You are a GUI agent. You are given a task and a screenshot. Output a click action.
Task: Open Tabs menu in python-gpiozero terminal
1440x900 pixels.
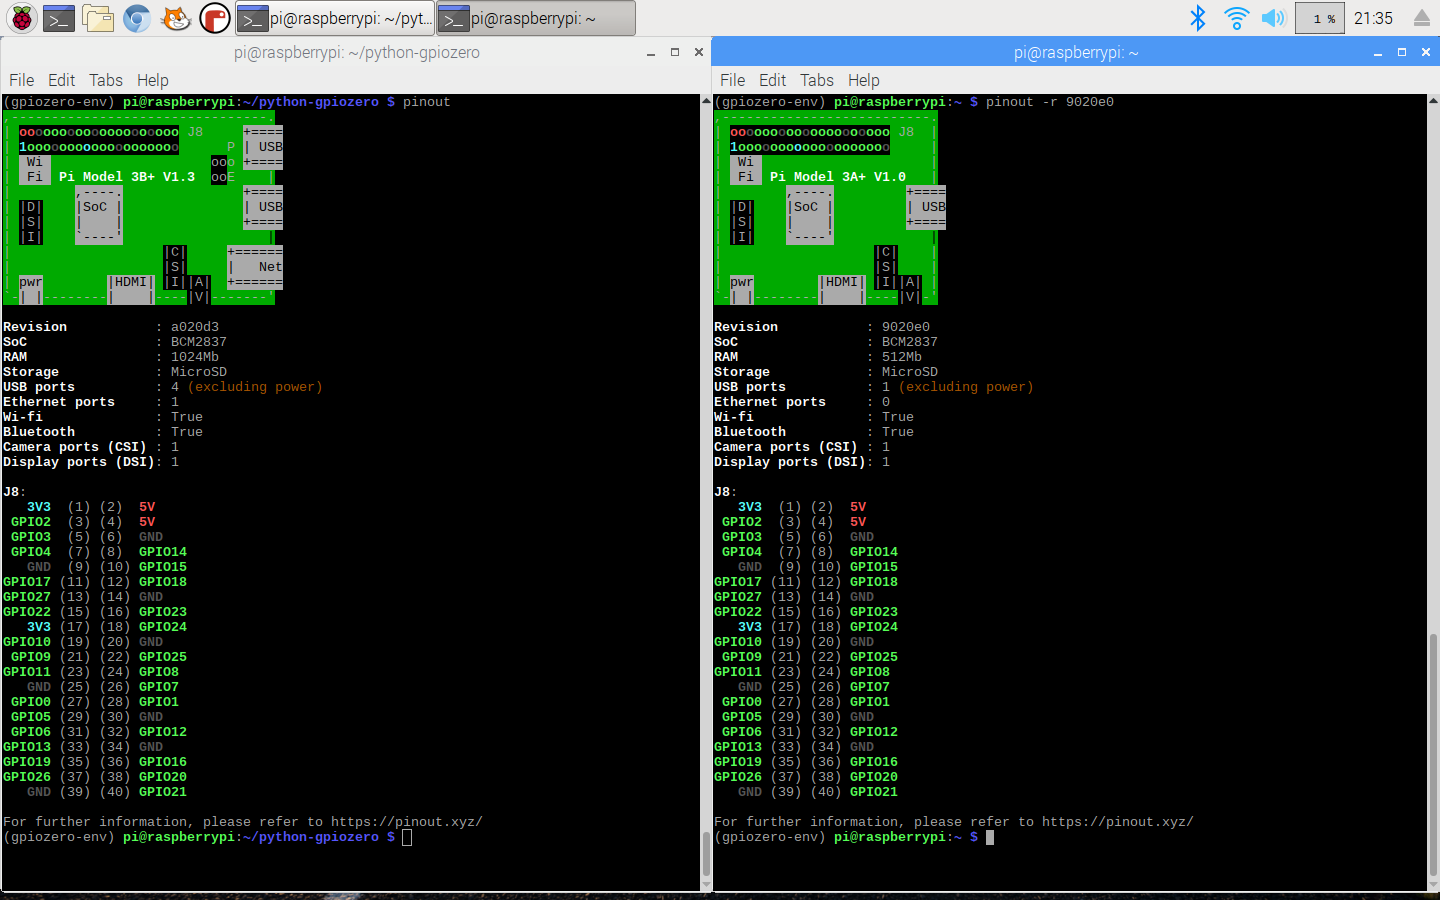click(x=105, y=80)
